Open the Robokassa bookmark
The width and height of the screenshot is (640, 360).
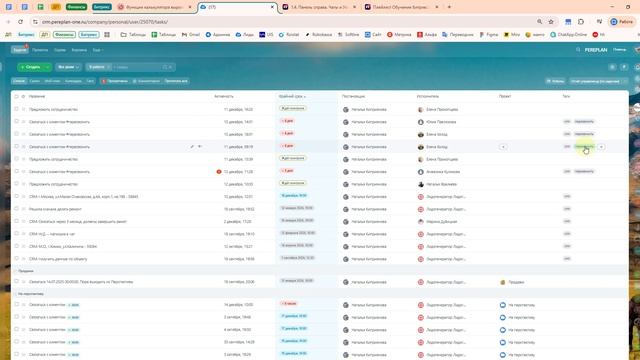[x=319, y=35]
